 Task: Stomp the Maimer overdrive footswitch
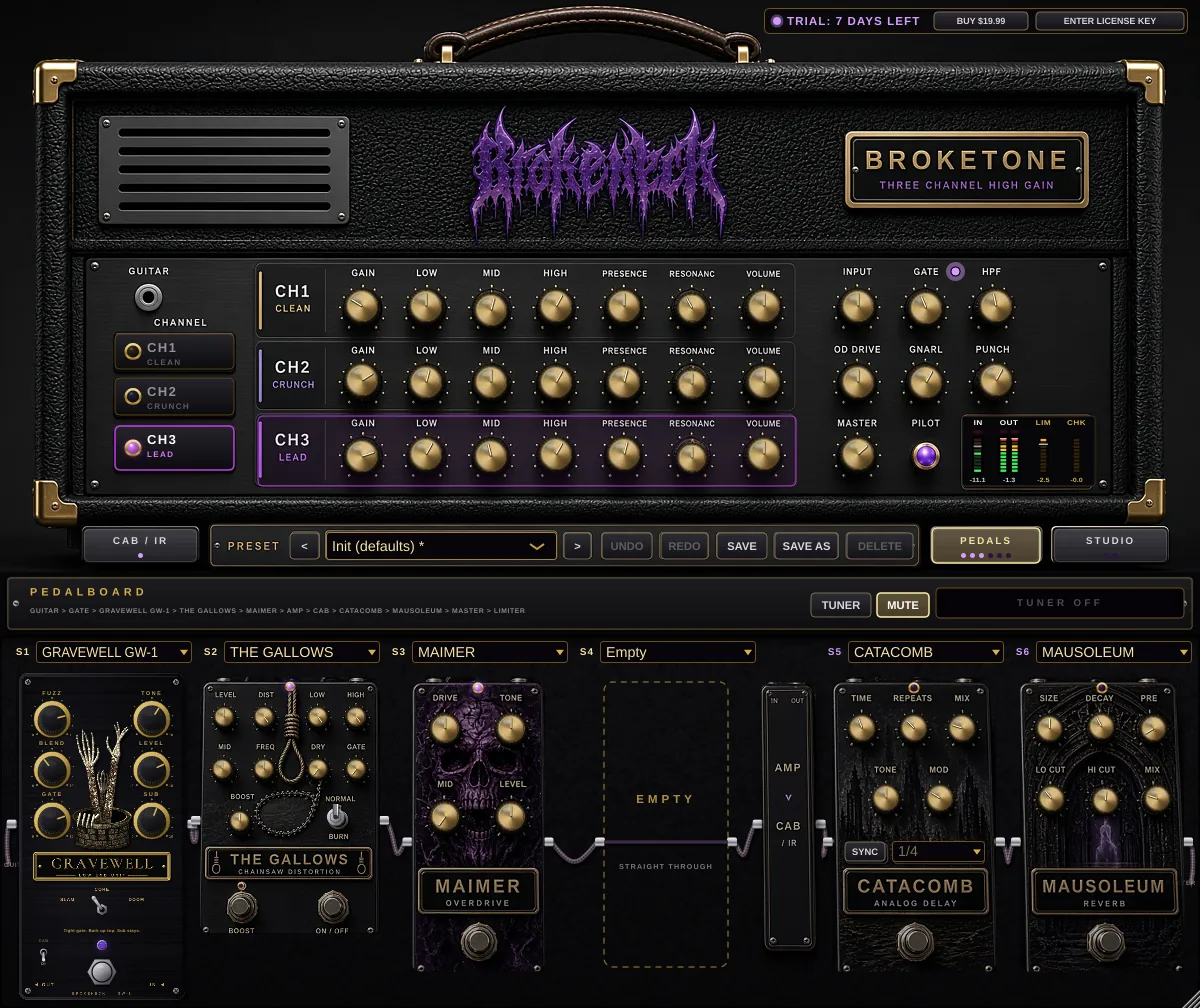tap(478, 943)
